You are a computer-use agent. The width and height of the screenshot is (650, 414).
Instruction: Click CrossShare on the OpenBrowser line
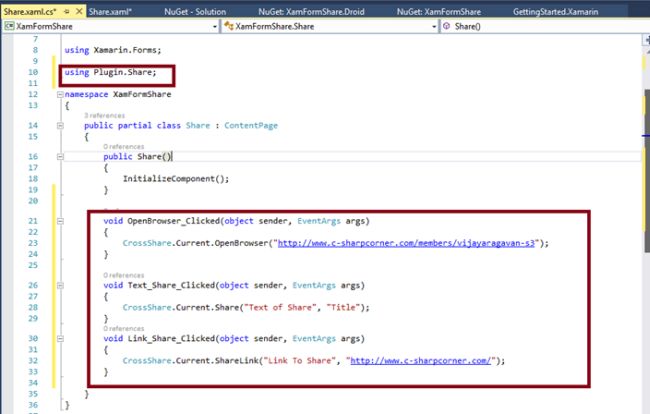tap(147, 243)
